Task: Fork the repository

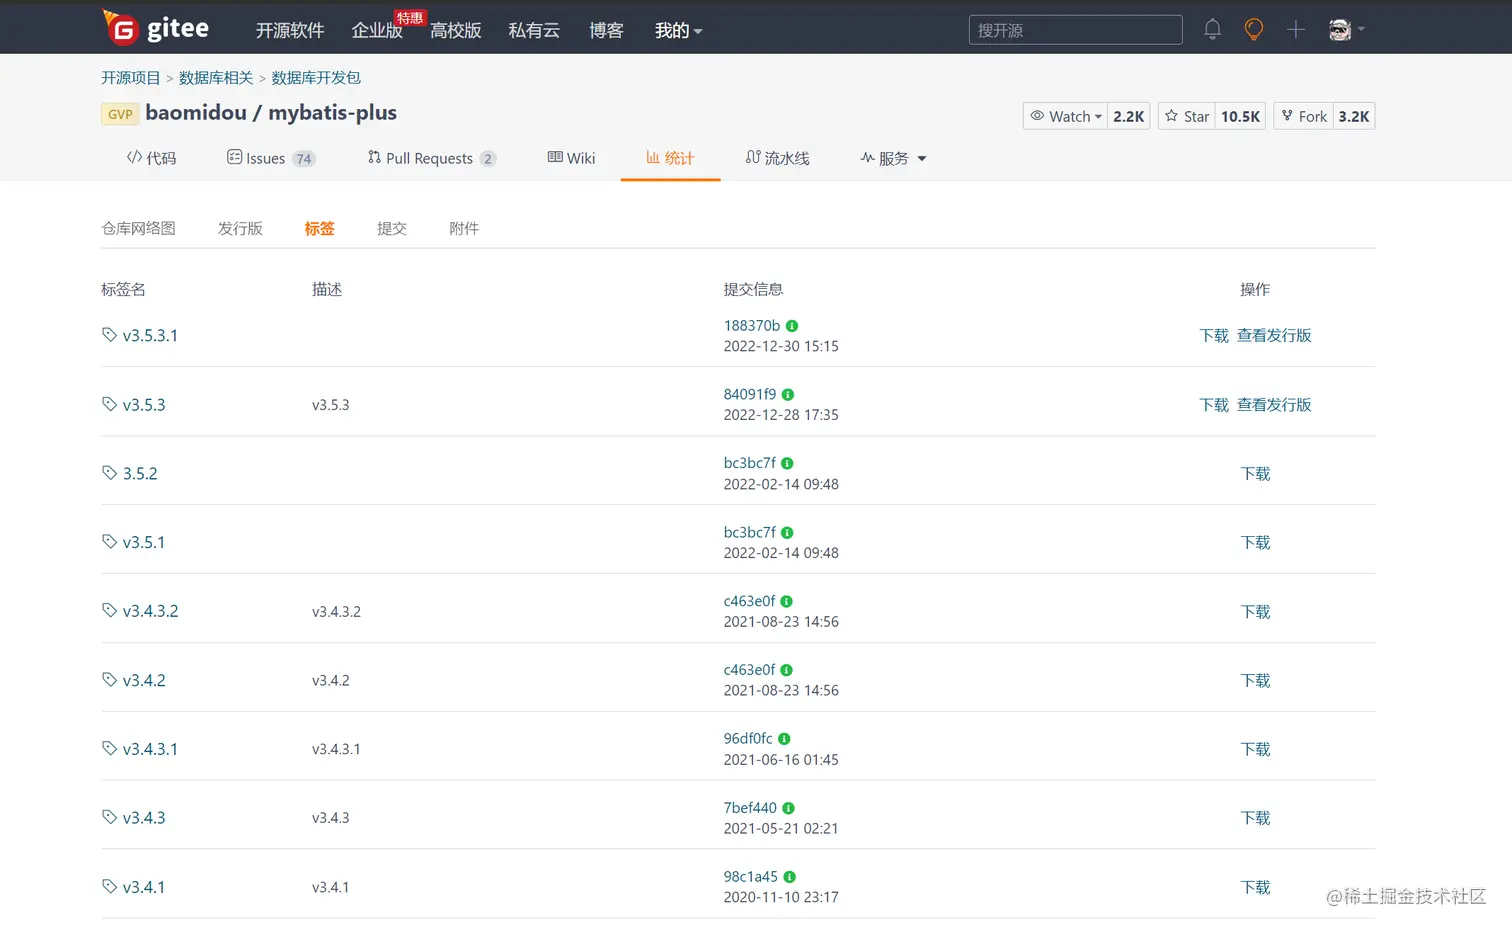Action: point(1304,116)
